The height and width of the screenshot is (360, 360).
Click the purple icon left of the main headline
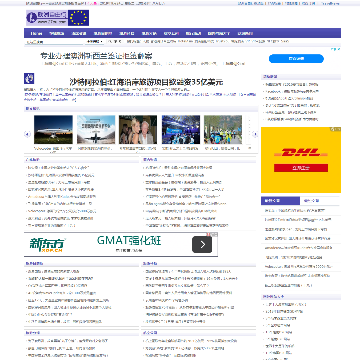pyautogui.click(x=29, y=78)
